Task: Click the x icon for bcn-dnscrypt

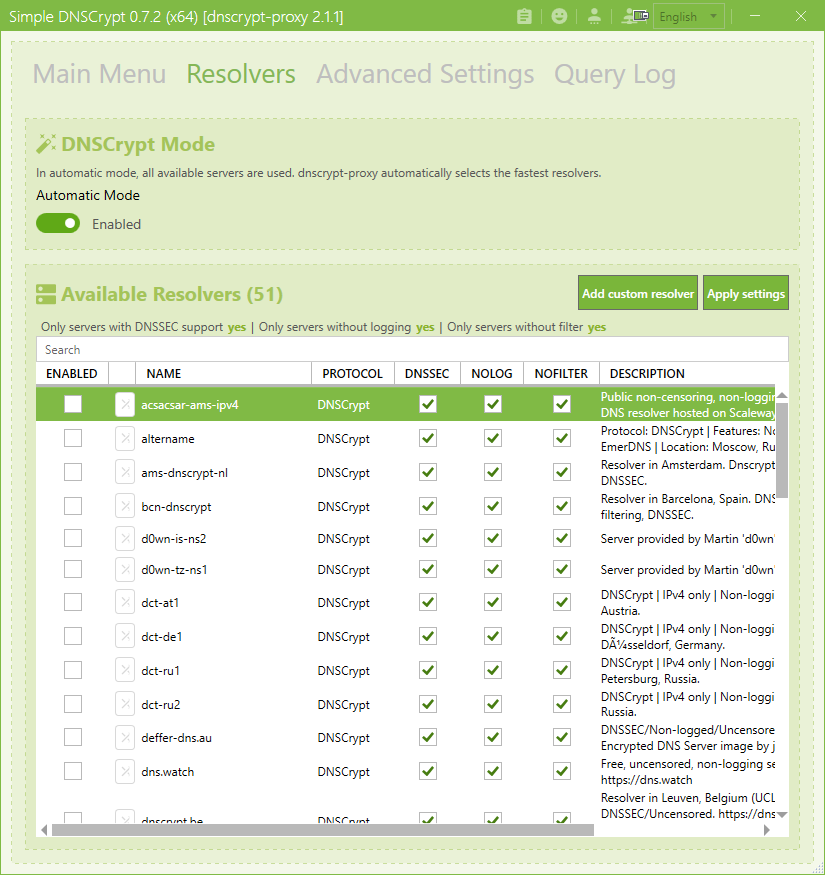Action: pos(125,506)
